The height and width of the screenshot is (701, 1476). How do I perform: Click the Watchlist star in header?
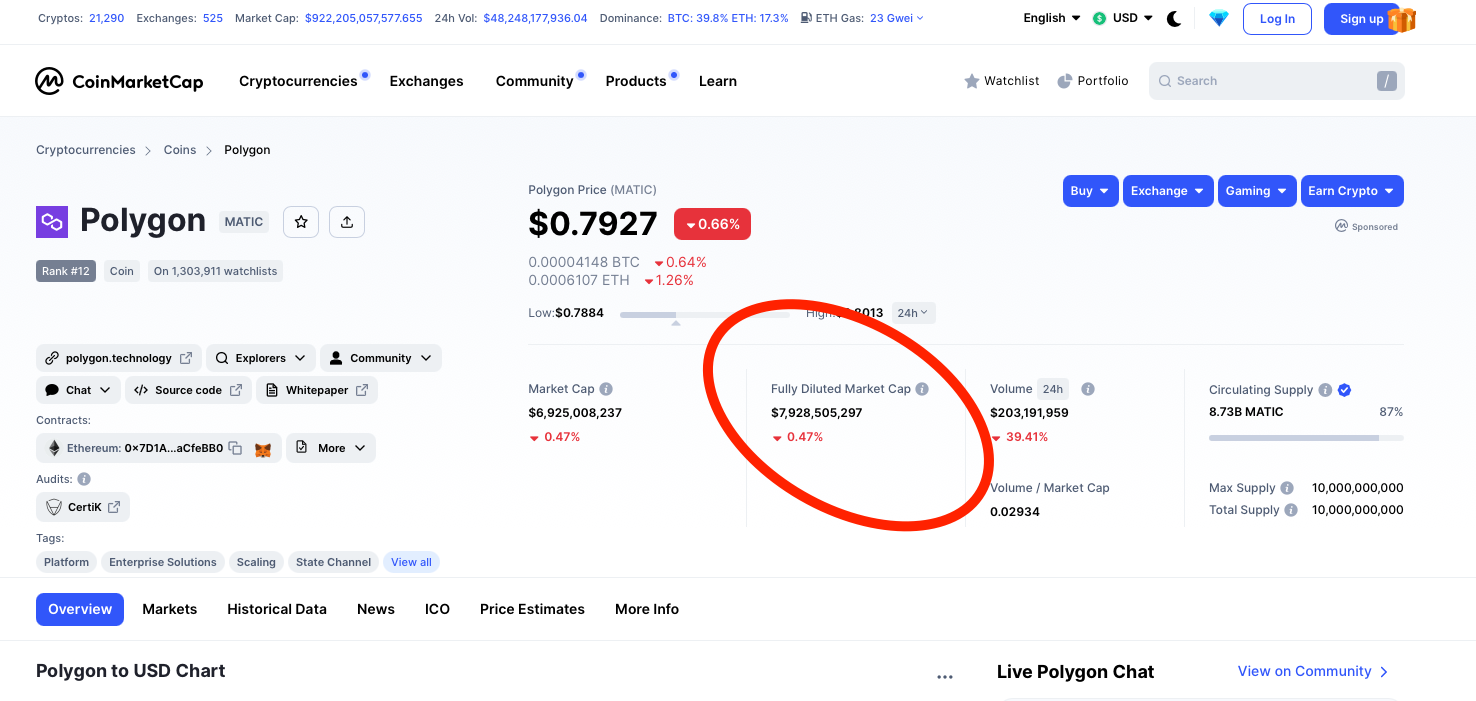point(971,81)
